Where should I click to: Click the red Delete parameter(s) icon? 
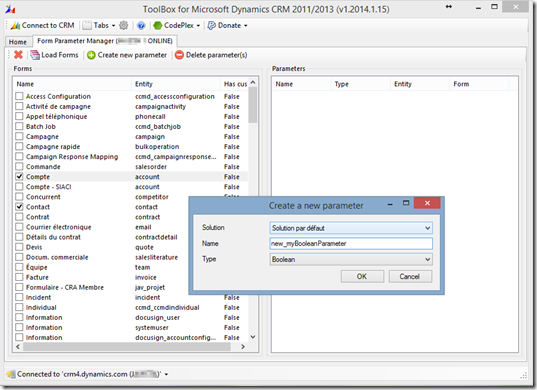(179, 55)
